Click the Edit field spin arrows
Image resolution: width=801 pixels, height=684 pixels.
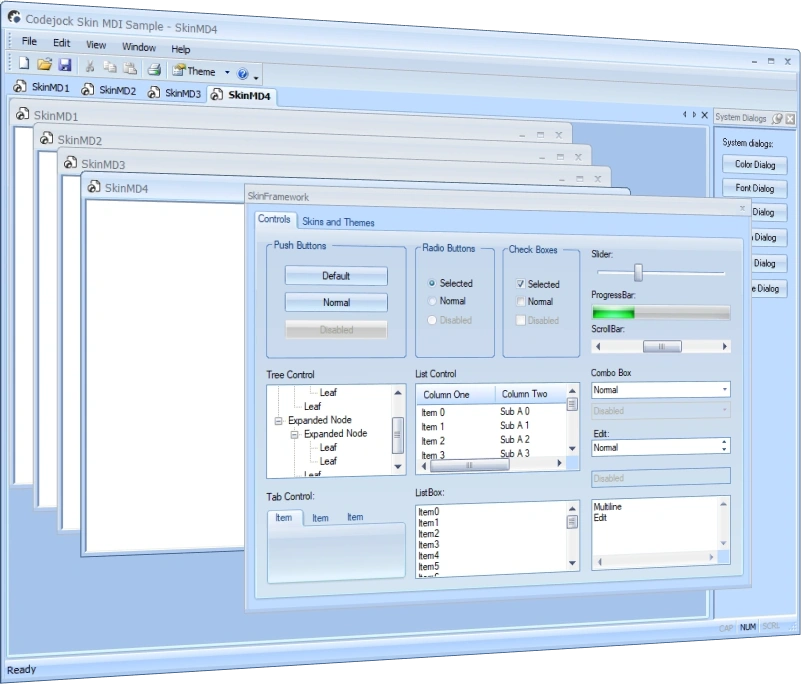point(724,446)
